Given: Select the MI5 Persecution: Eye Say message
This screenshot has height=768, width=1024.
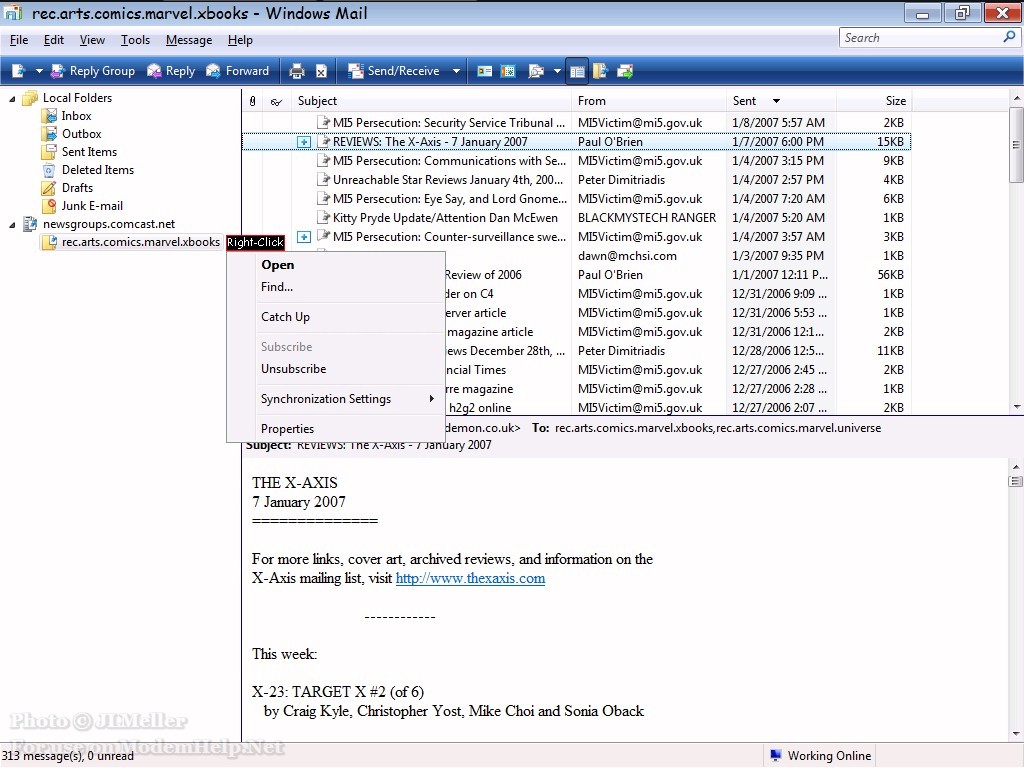Looking at the screenshot, I should pyautogui.click(x=576, y=199).
